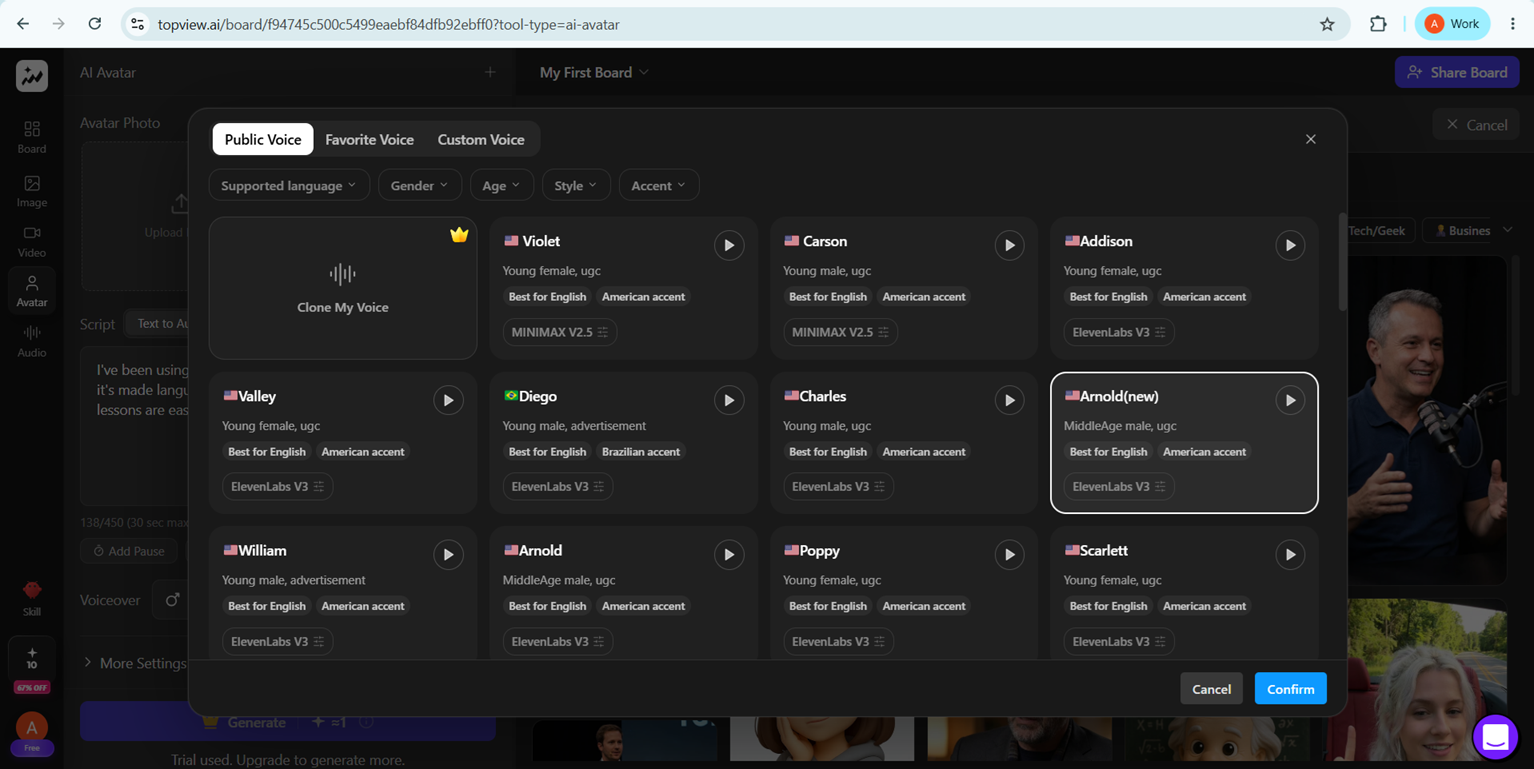Screen dimensions: 1534x769
Task: Reload the browser page
Action: [95, 24]
